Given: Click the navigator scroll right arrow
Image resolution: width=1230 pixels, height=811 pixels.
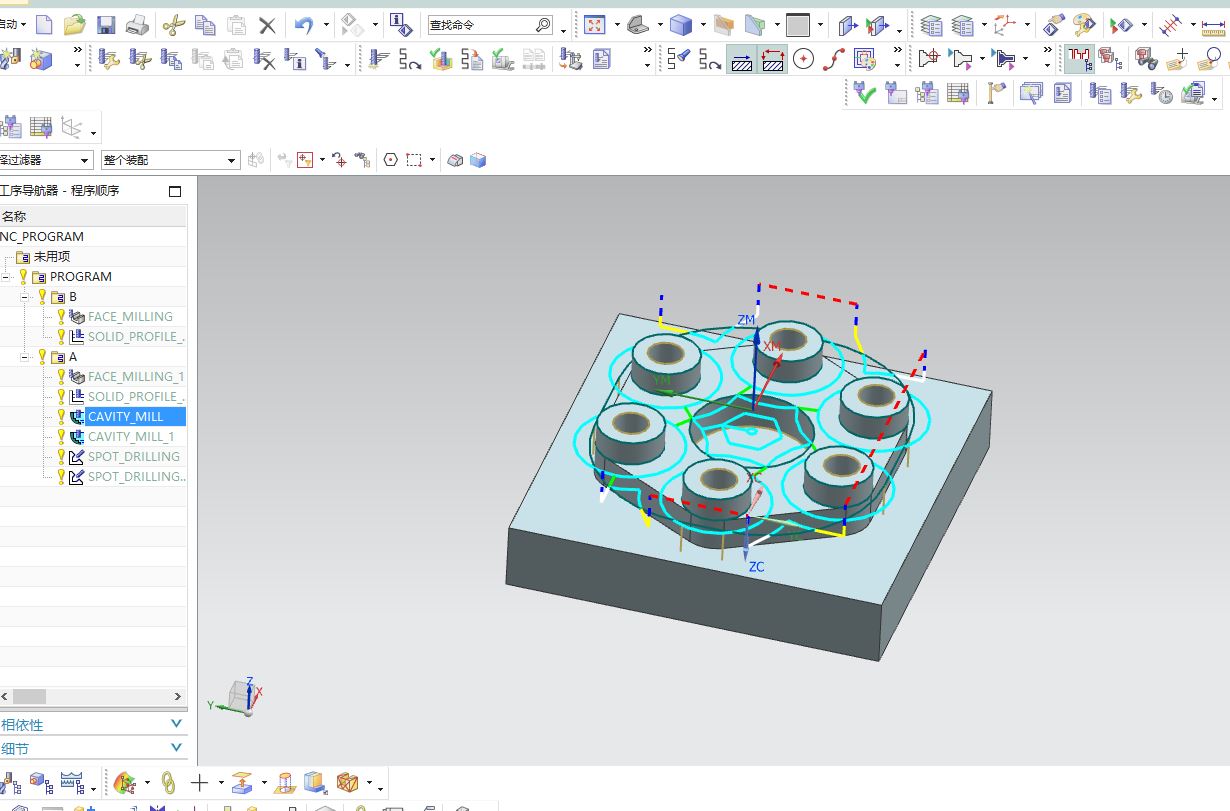Looking at the screenshot, I should 179,696.
